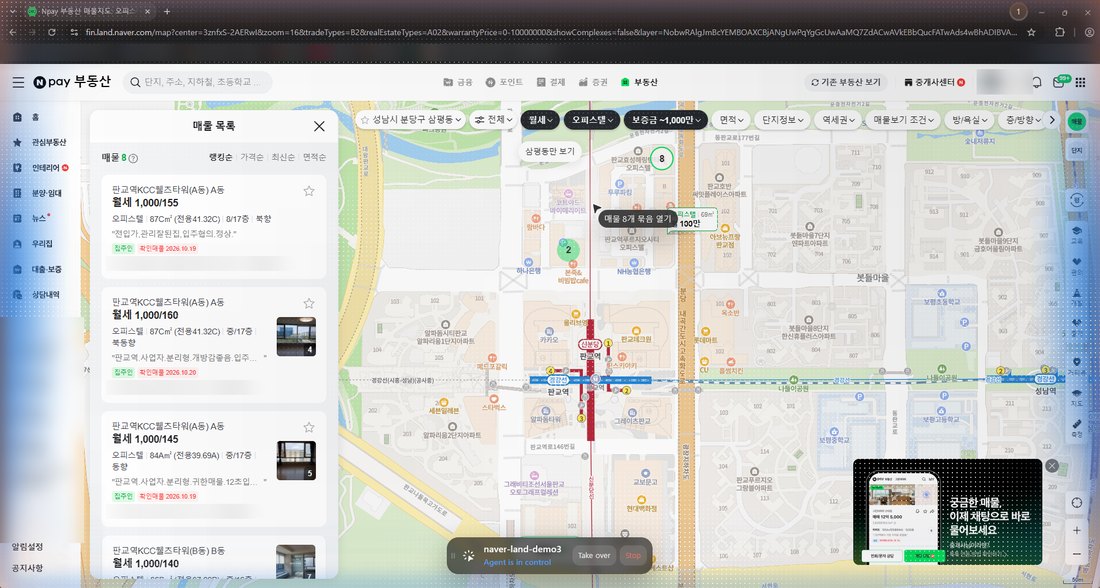This screenshot has width=1100, height=588.
Task: Center map on current location
Action: point(1077,502)
